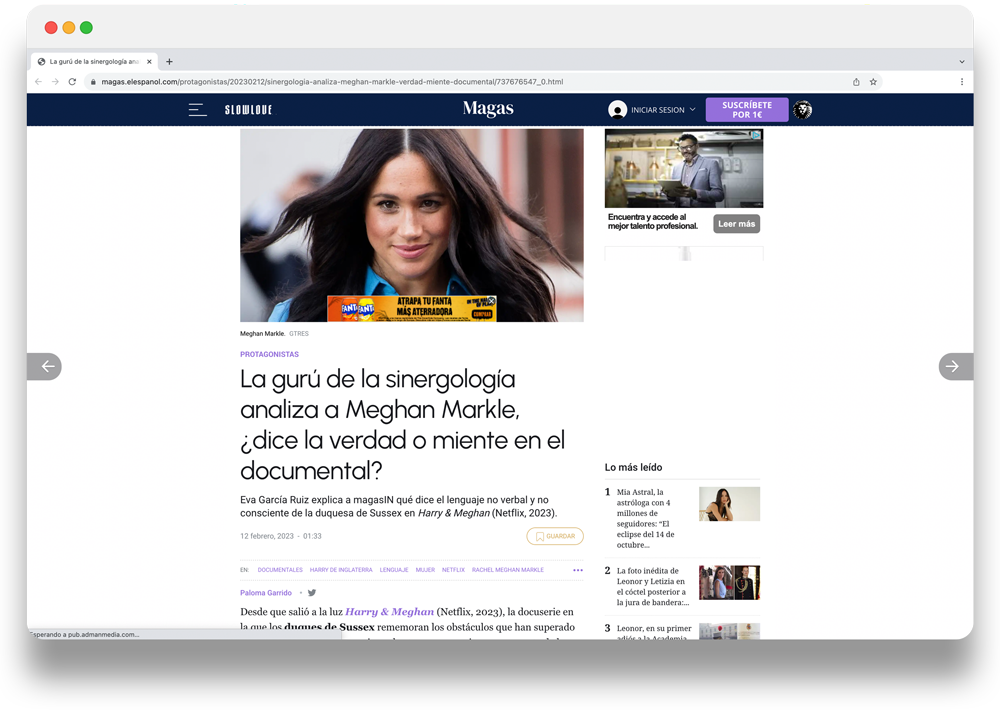Viewport: 1000px width, 717px height.
Task: Click the share icon in the address bar
Action: pos(856,82)
